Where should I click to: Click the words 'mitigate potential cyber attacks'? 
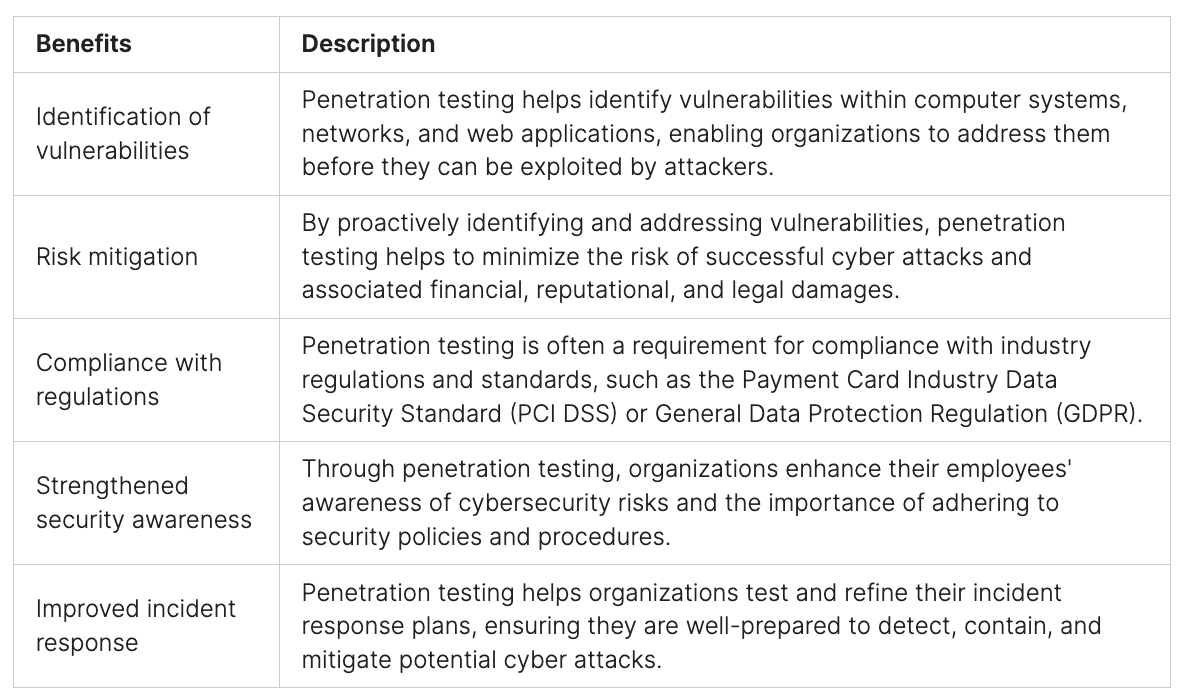coord(481,659)
